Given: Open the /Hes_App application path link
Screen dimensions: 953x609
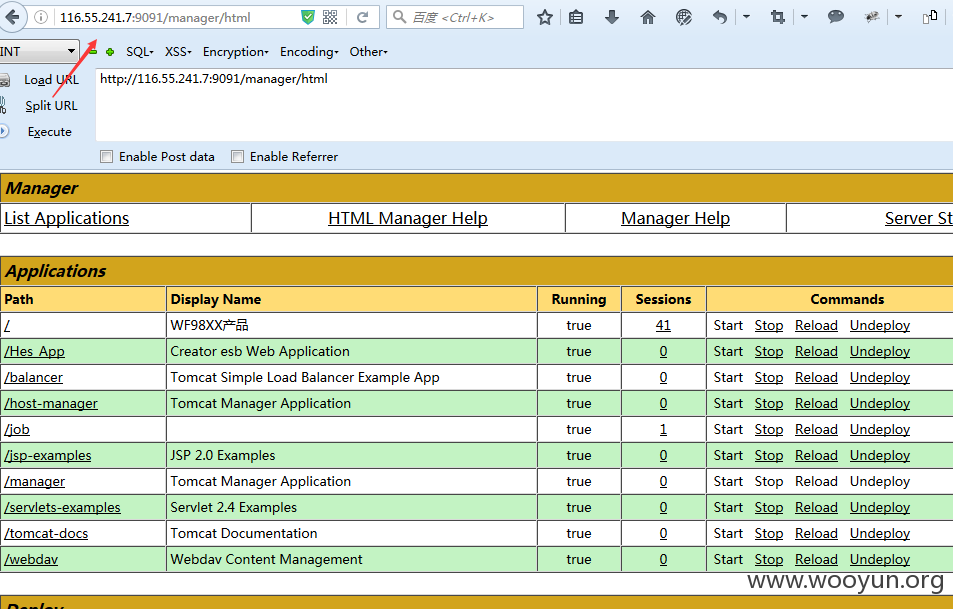Looking at the screenshot, I should click(x=35, y=351).
